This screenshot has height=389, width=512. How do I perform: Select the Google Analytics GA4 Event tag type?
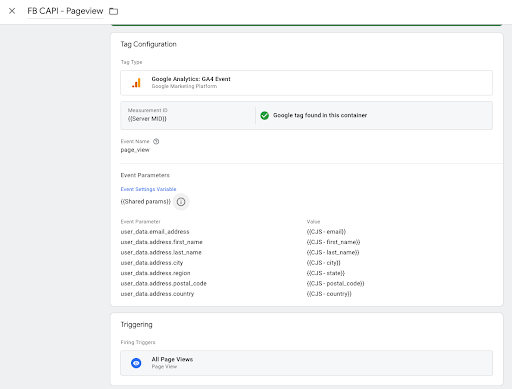tap(306, 83)
